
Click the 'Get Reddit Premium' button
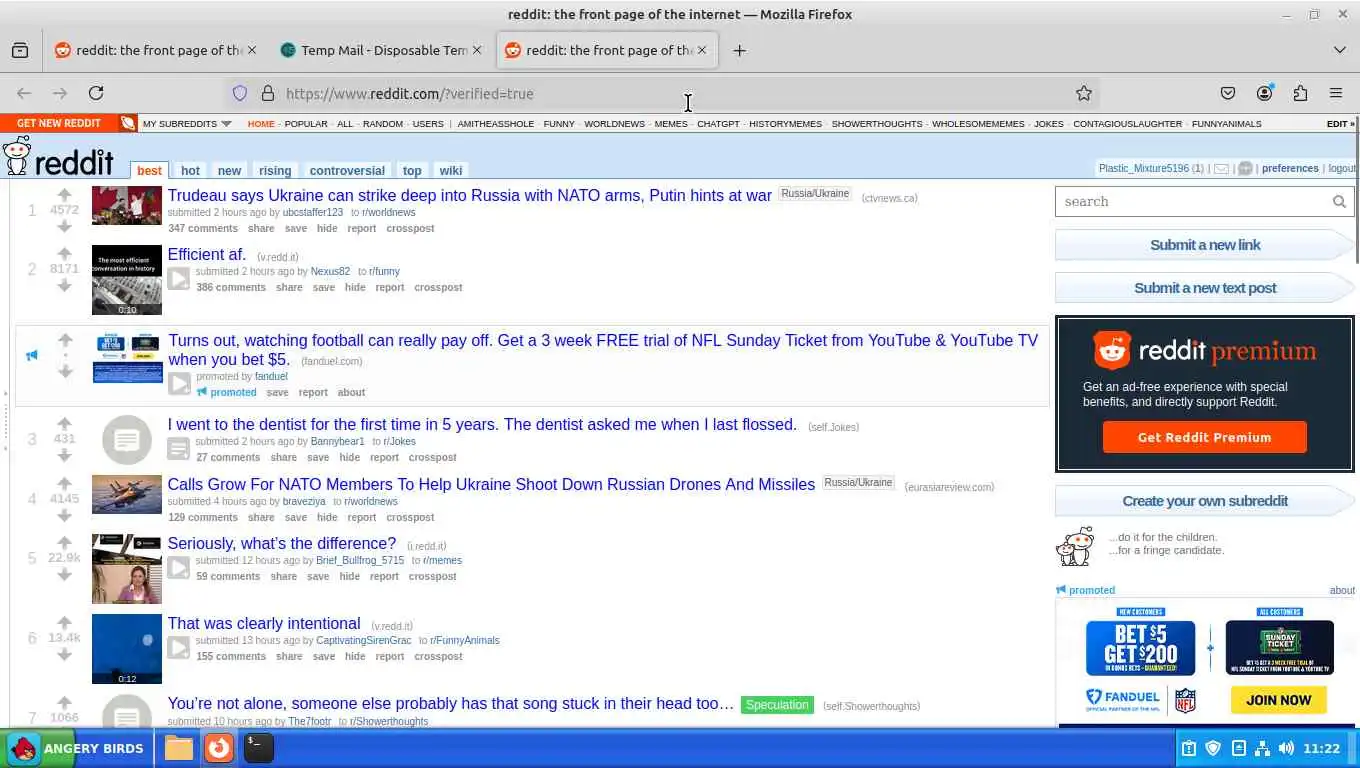pos(1204,437)
